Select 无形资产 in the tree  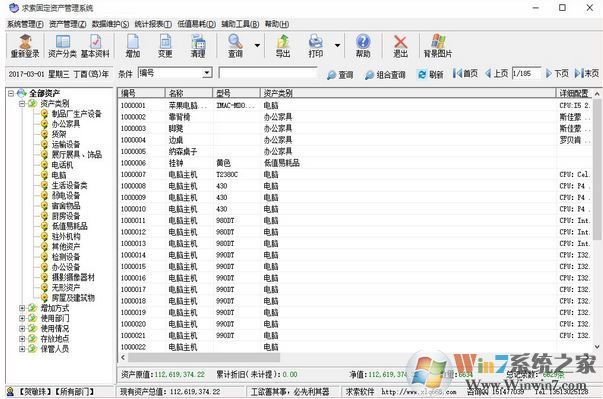[x=66, y=288]
